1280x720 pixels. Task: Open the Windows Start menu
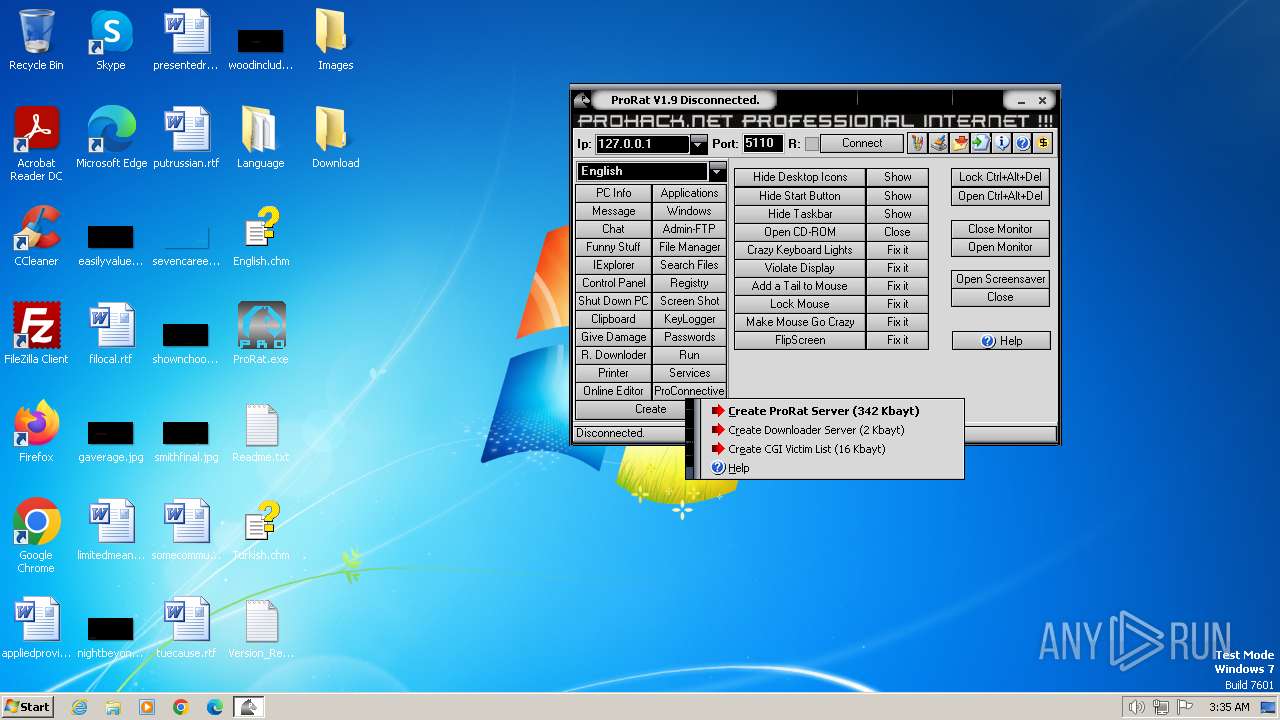point(28,707)
